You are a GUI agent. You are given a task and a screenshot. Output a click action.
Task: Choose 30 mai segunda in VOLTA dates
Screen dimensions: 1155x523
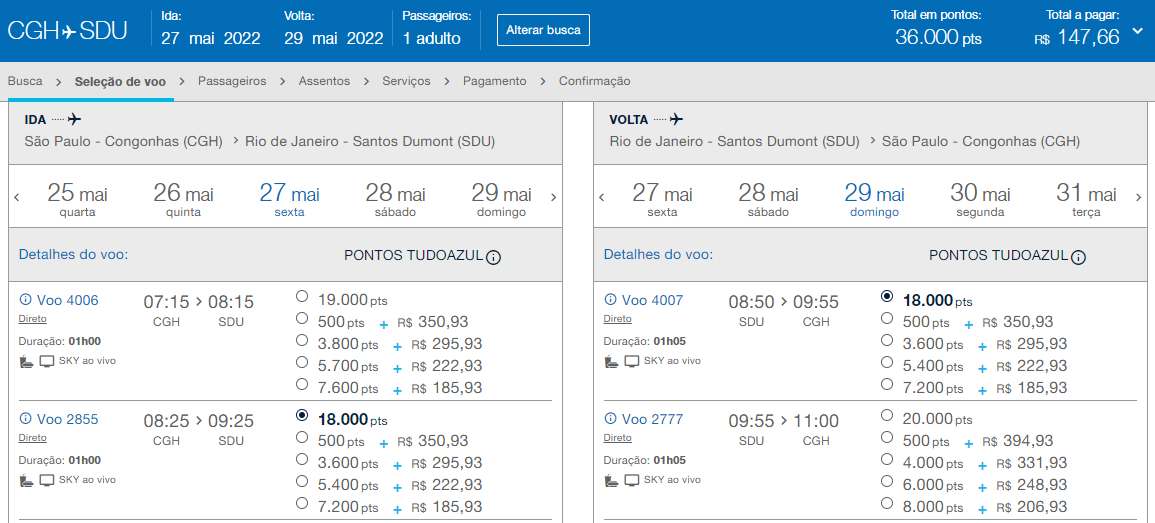tap(980, 200)
